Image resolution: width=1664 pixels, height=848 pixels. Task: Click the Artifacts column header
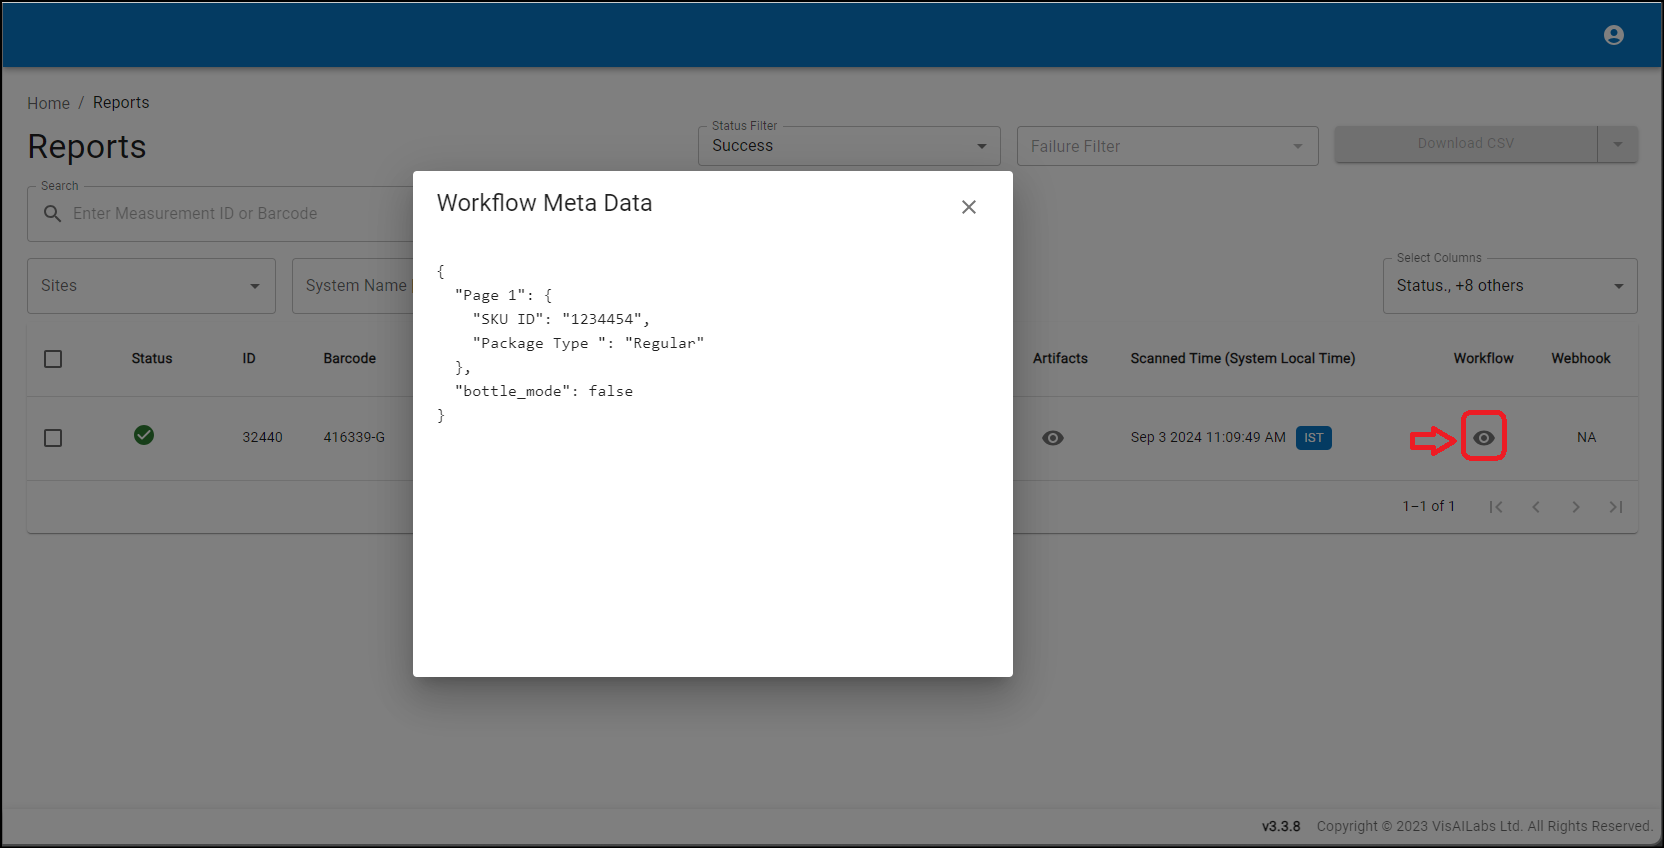1060,359
